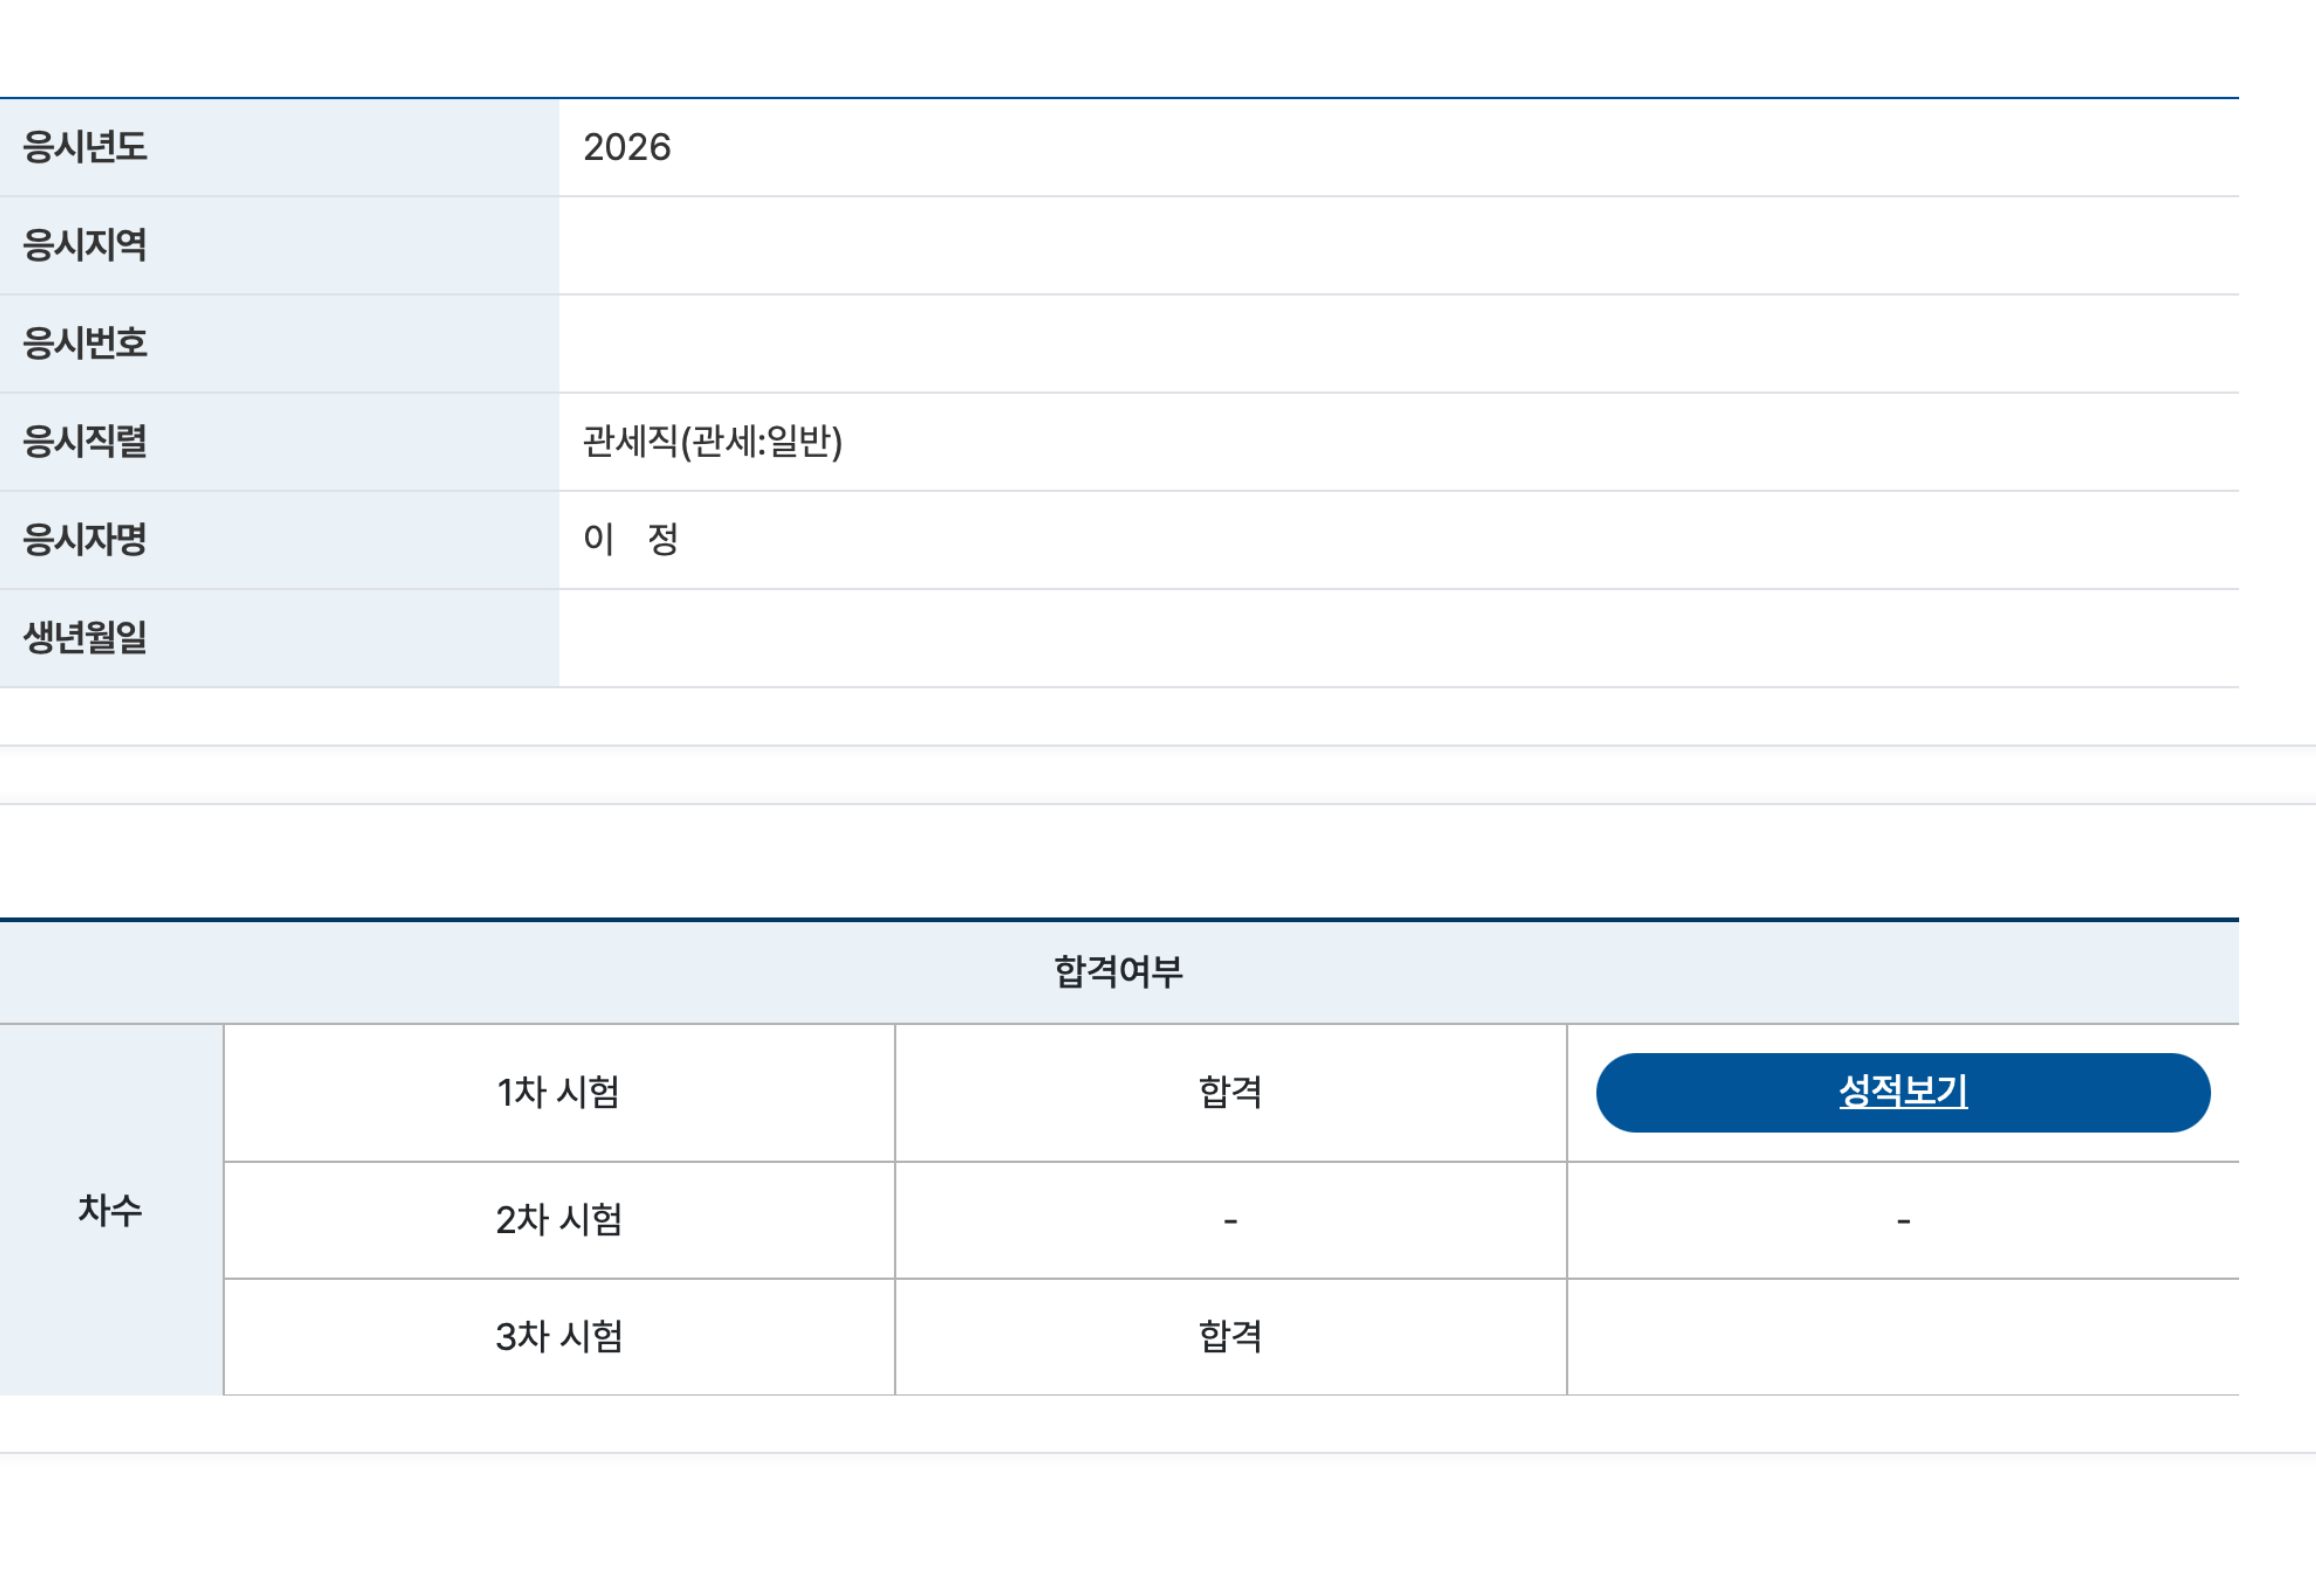The height and width of the screenshot is (1590, 2316).
Task: Click the 관세직(관세:일반) value text
Action: [713, 441]
